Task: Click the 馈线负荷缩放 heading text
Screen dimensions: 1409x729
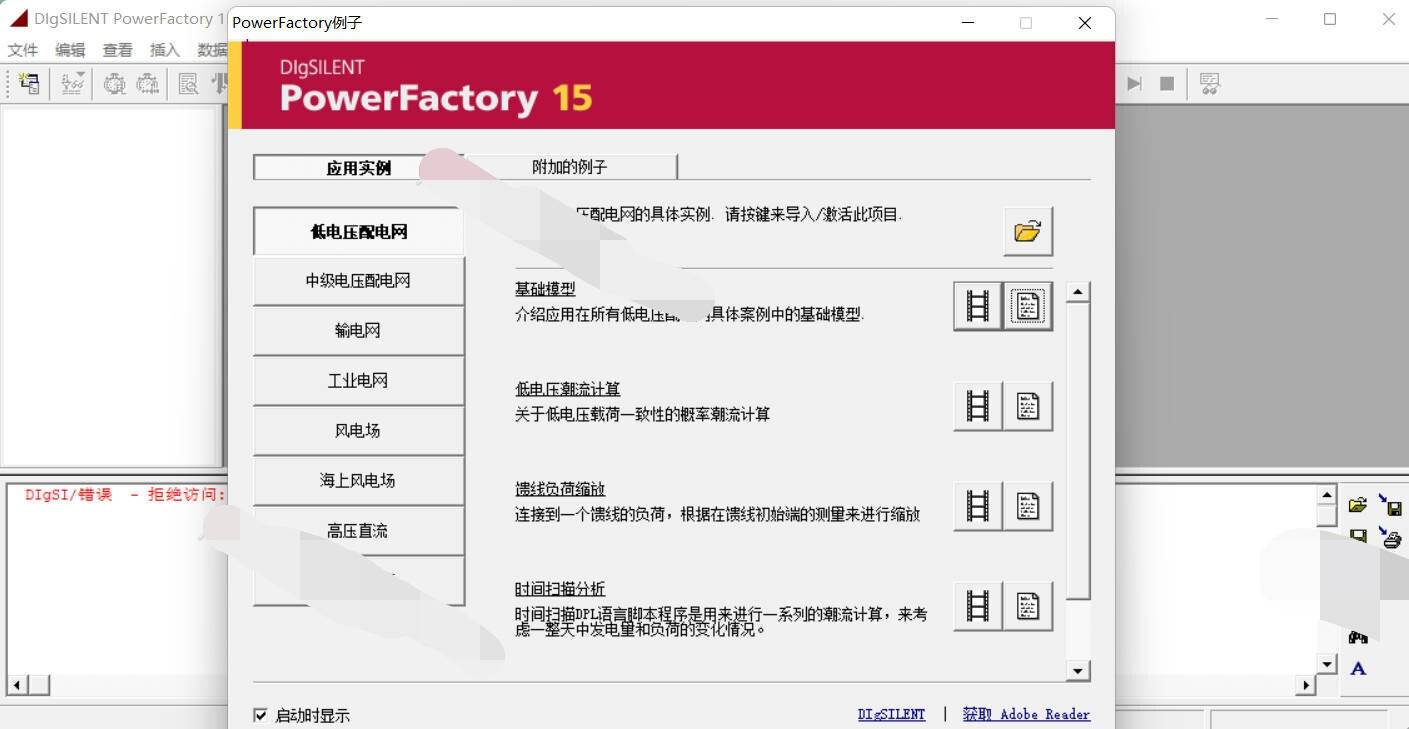Action: click(x=560, y=489)
